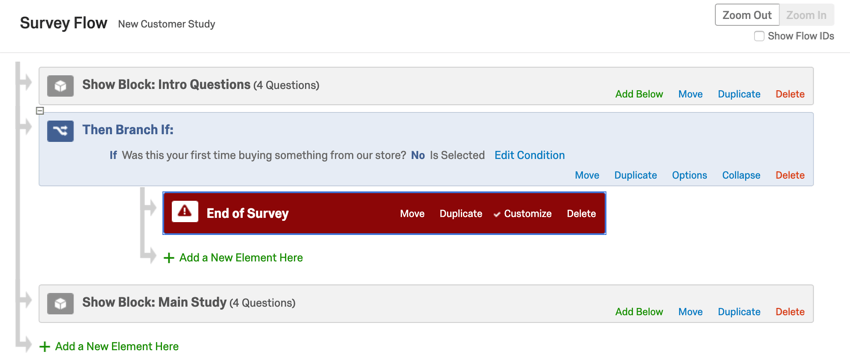Viewport: 850px width, 360px height.
Task: Click Zoom Out button
Action: click(747, 15)
